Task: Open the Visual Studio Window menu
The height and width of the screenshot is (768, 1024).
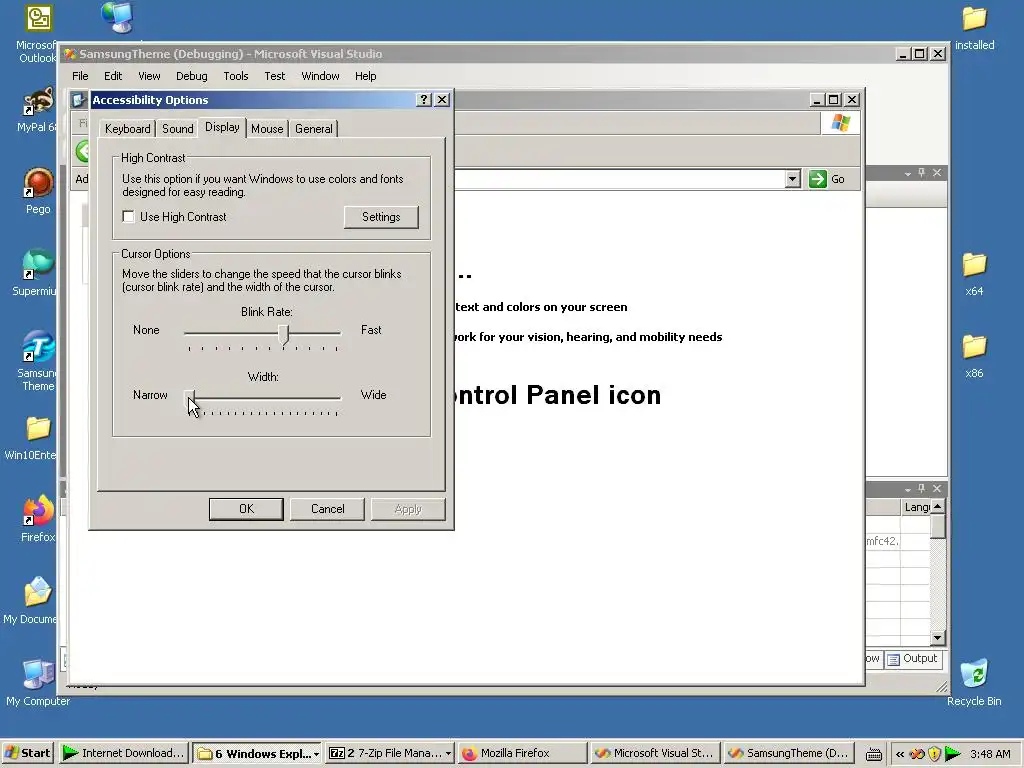Action: point(320,76)
